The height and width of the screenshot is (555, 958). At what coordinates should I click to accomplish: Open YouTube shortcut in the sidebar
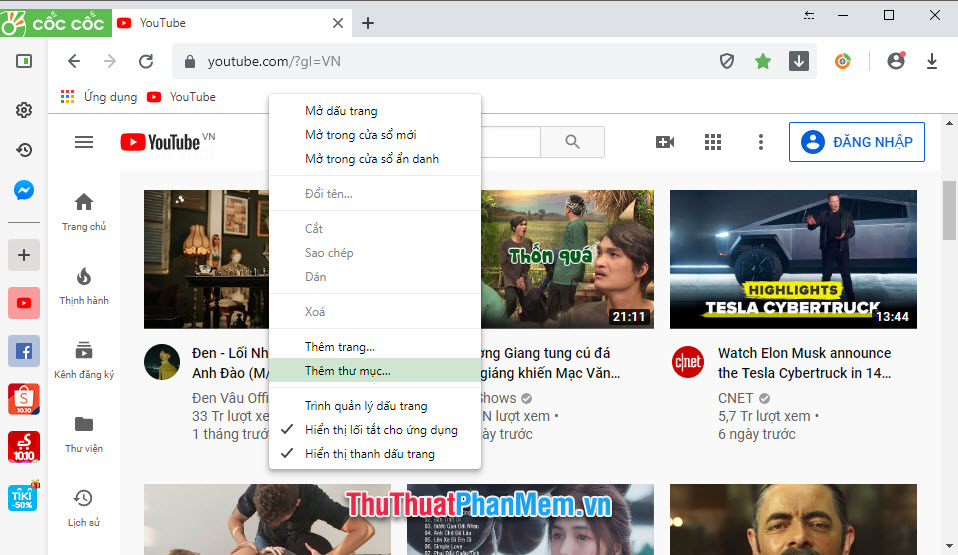24,303
